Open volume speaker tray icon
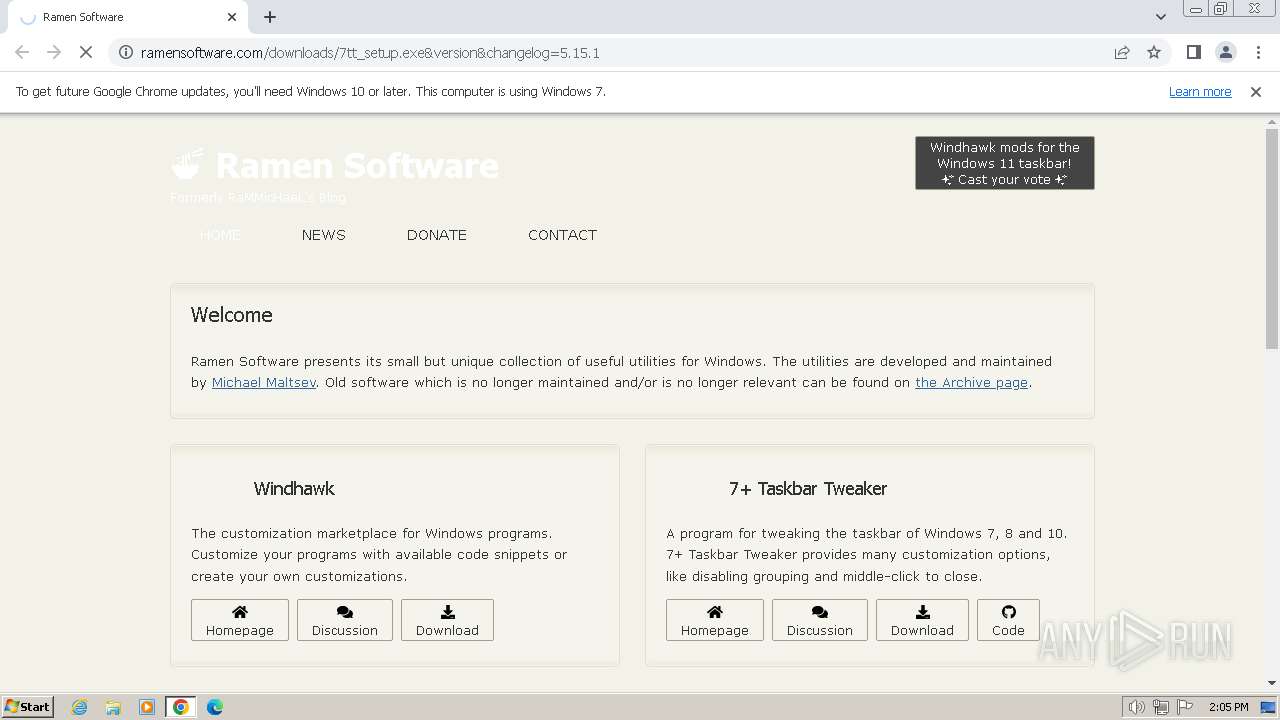Screen dimensions: 1280x720 pyautogui.click(x=1137, y=707)
